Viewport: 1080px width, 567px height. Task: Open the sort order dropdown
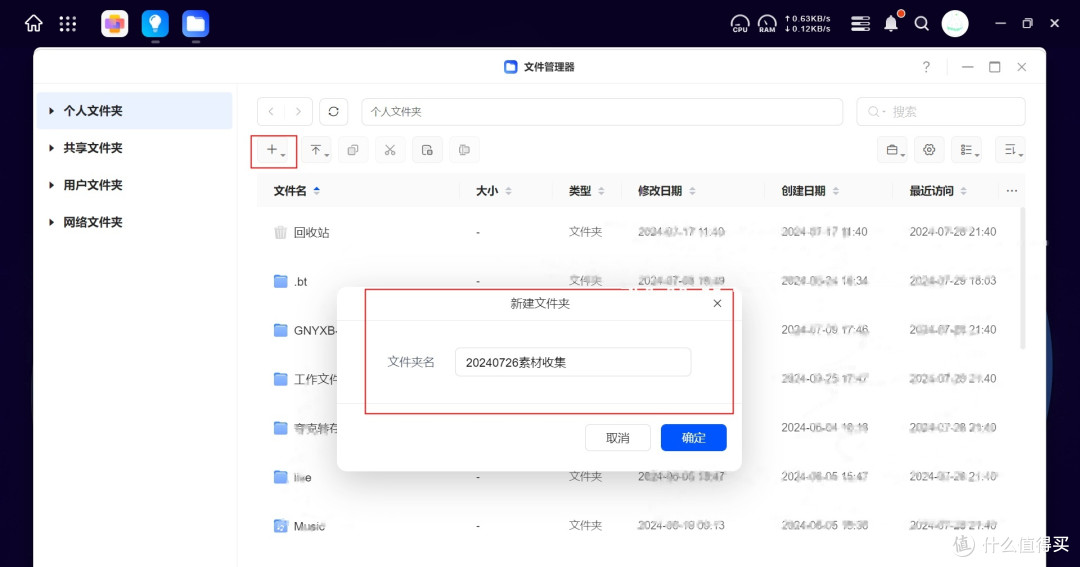coord(1010,150)
